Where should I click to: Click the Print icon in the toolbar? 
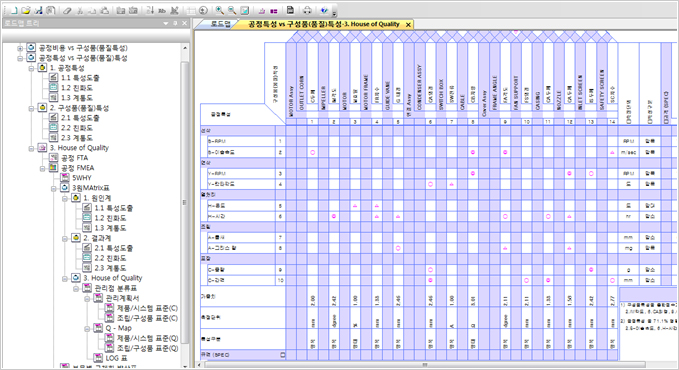[307, 10]
